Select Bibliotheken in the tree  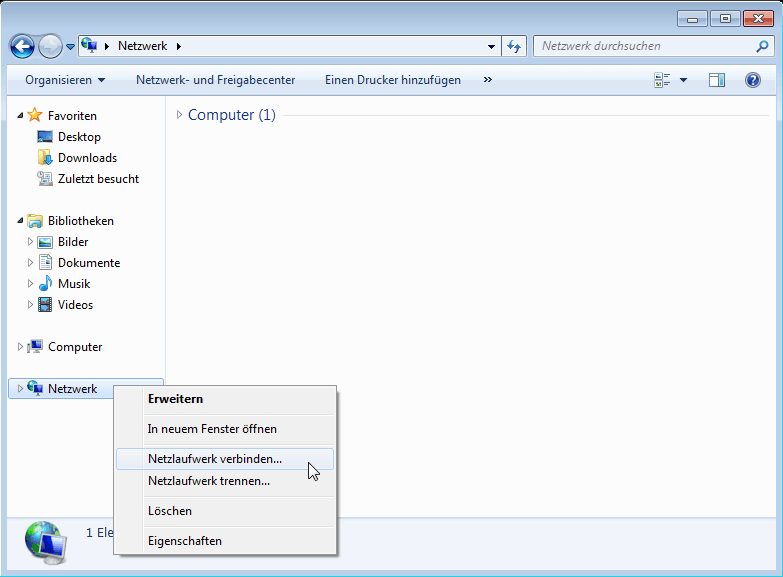point(81,221)
